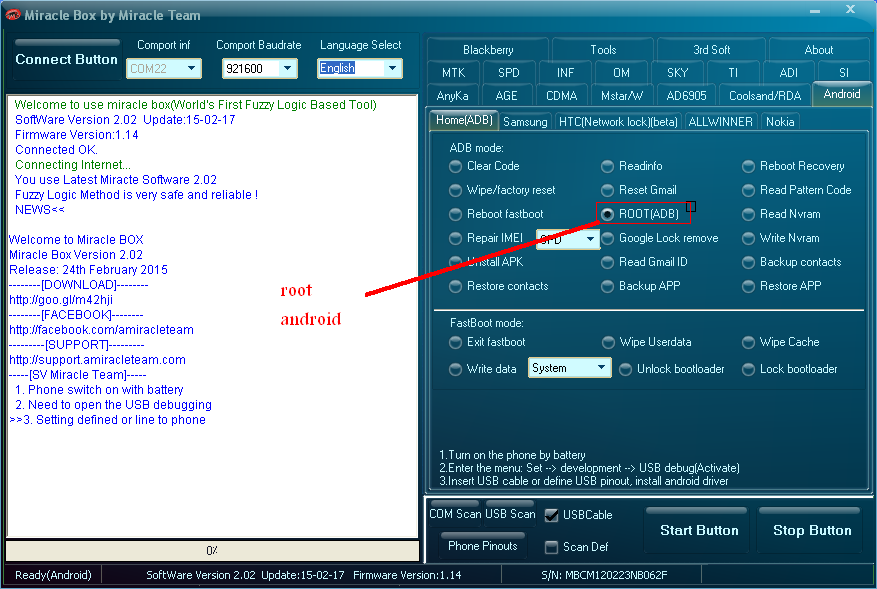Switch to the 3rd Soft tab
The width and height of the screenshot is (877, 589).
pos(711,50)
